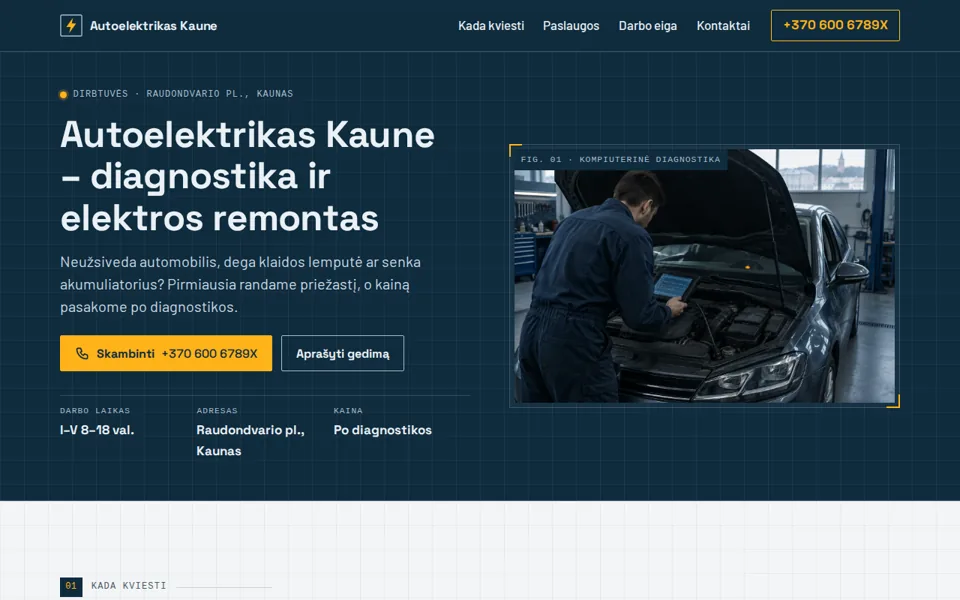Image resolution: width=960 pixels, height=600 pixels.
Task: Click the yellow Skambinti call button
Action: click(166, 353)
